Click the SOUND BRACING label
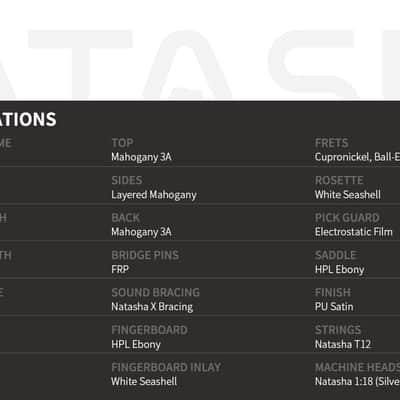The height and width of the screenshot is (400, 400). 156,292
